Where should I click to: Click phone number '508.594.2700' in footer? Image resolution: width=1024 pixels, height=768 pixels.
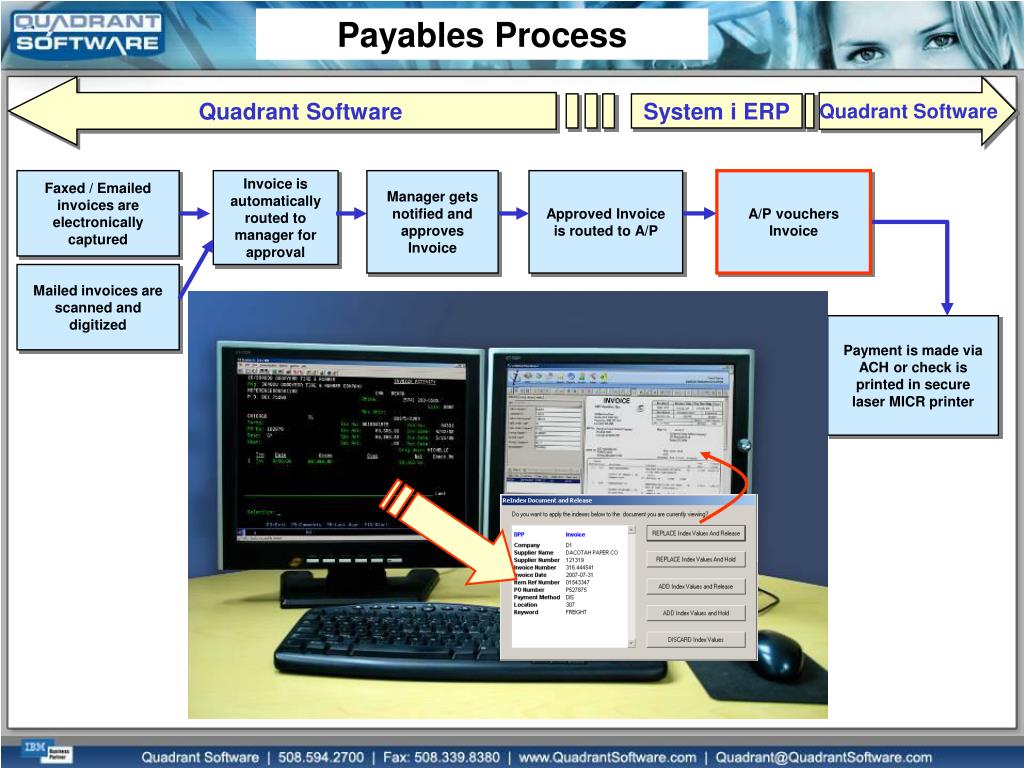point(321,758)
